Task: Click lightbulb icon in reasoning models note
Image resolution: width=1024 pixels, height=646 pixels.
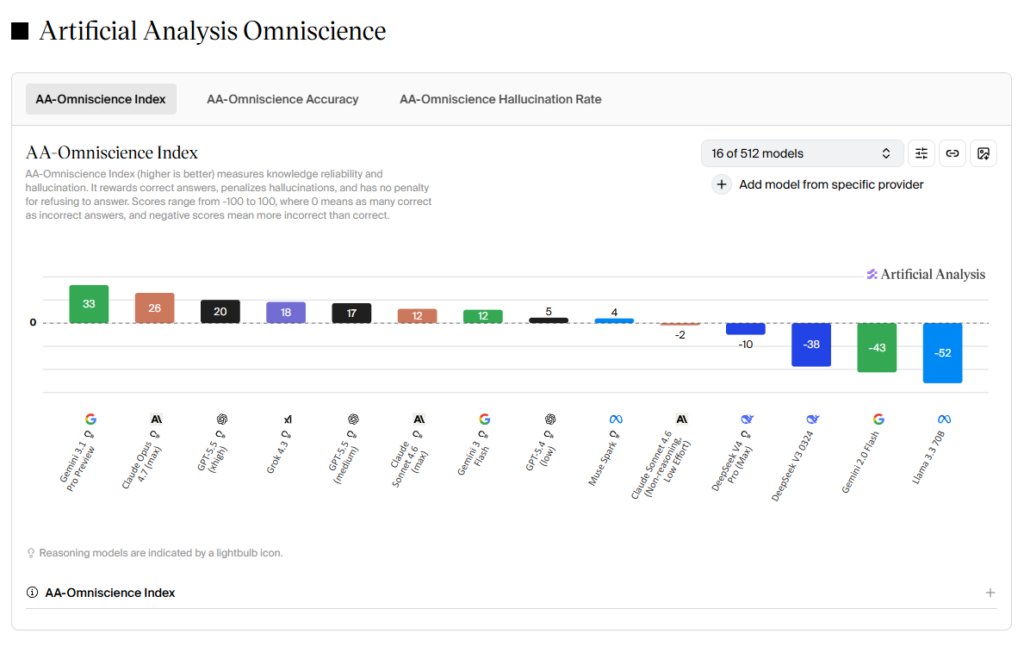Action: click(31, 553)
